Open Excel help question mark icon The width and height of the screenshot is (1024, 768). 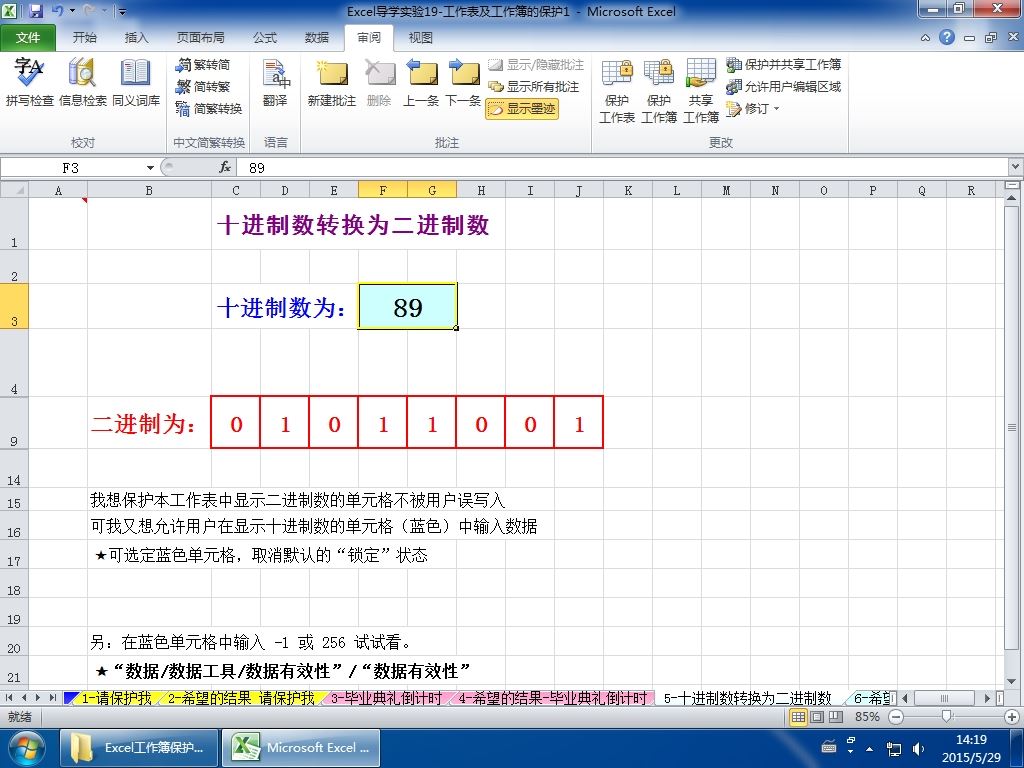(946, 37)
